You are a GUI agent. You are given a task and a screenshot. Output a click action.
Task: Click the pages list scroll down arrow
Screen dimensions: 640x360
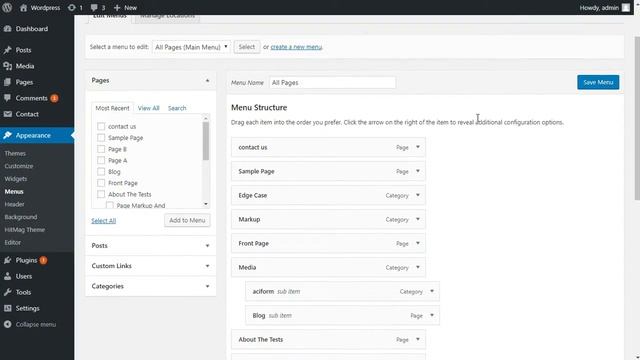click(x=206, y=204)
